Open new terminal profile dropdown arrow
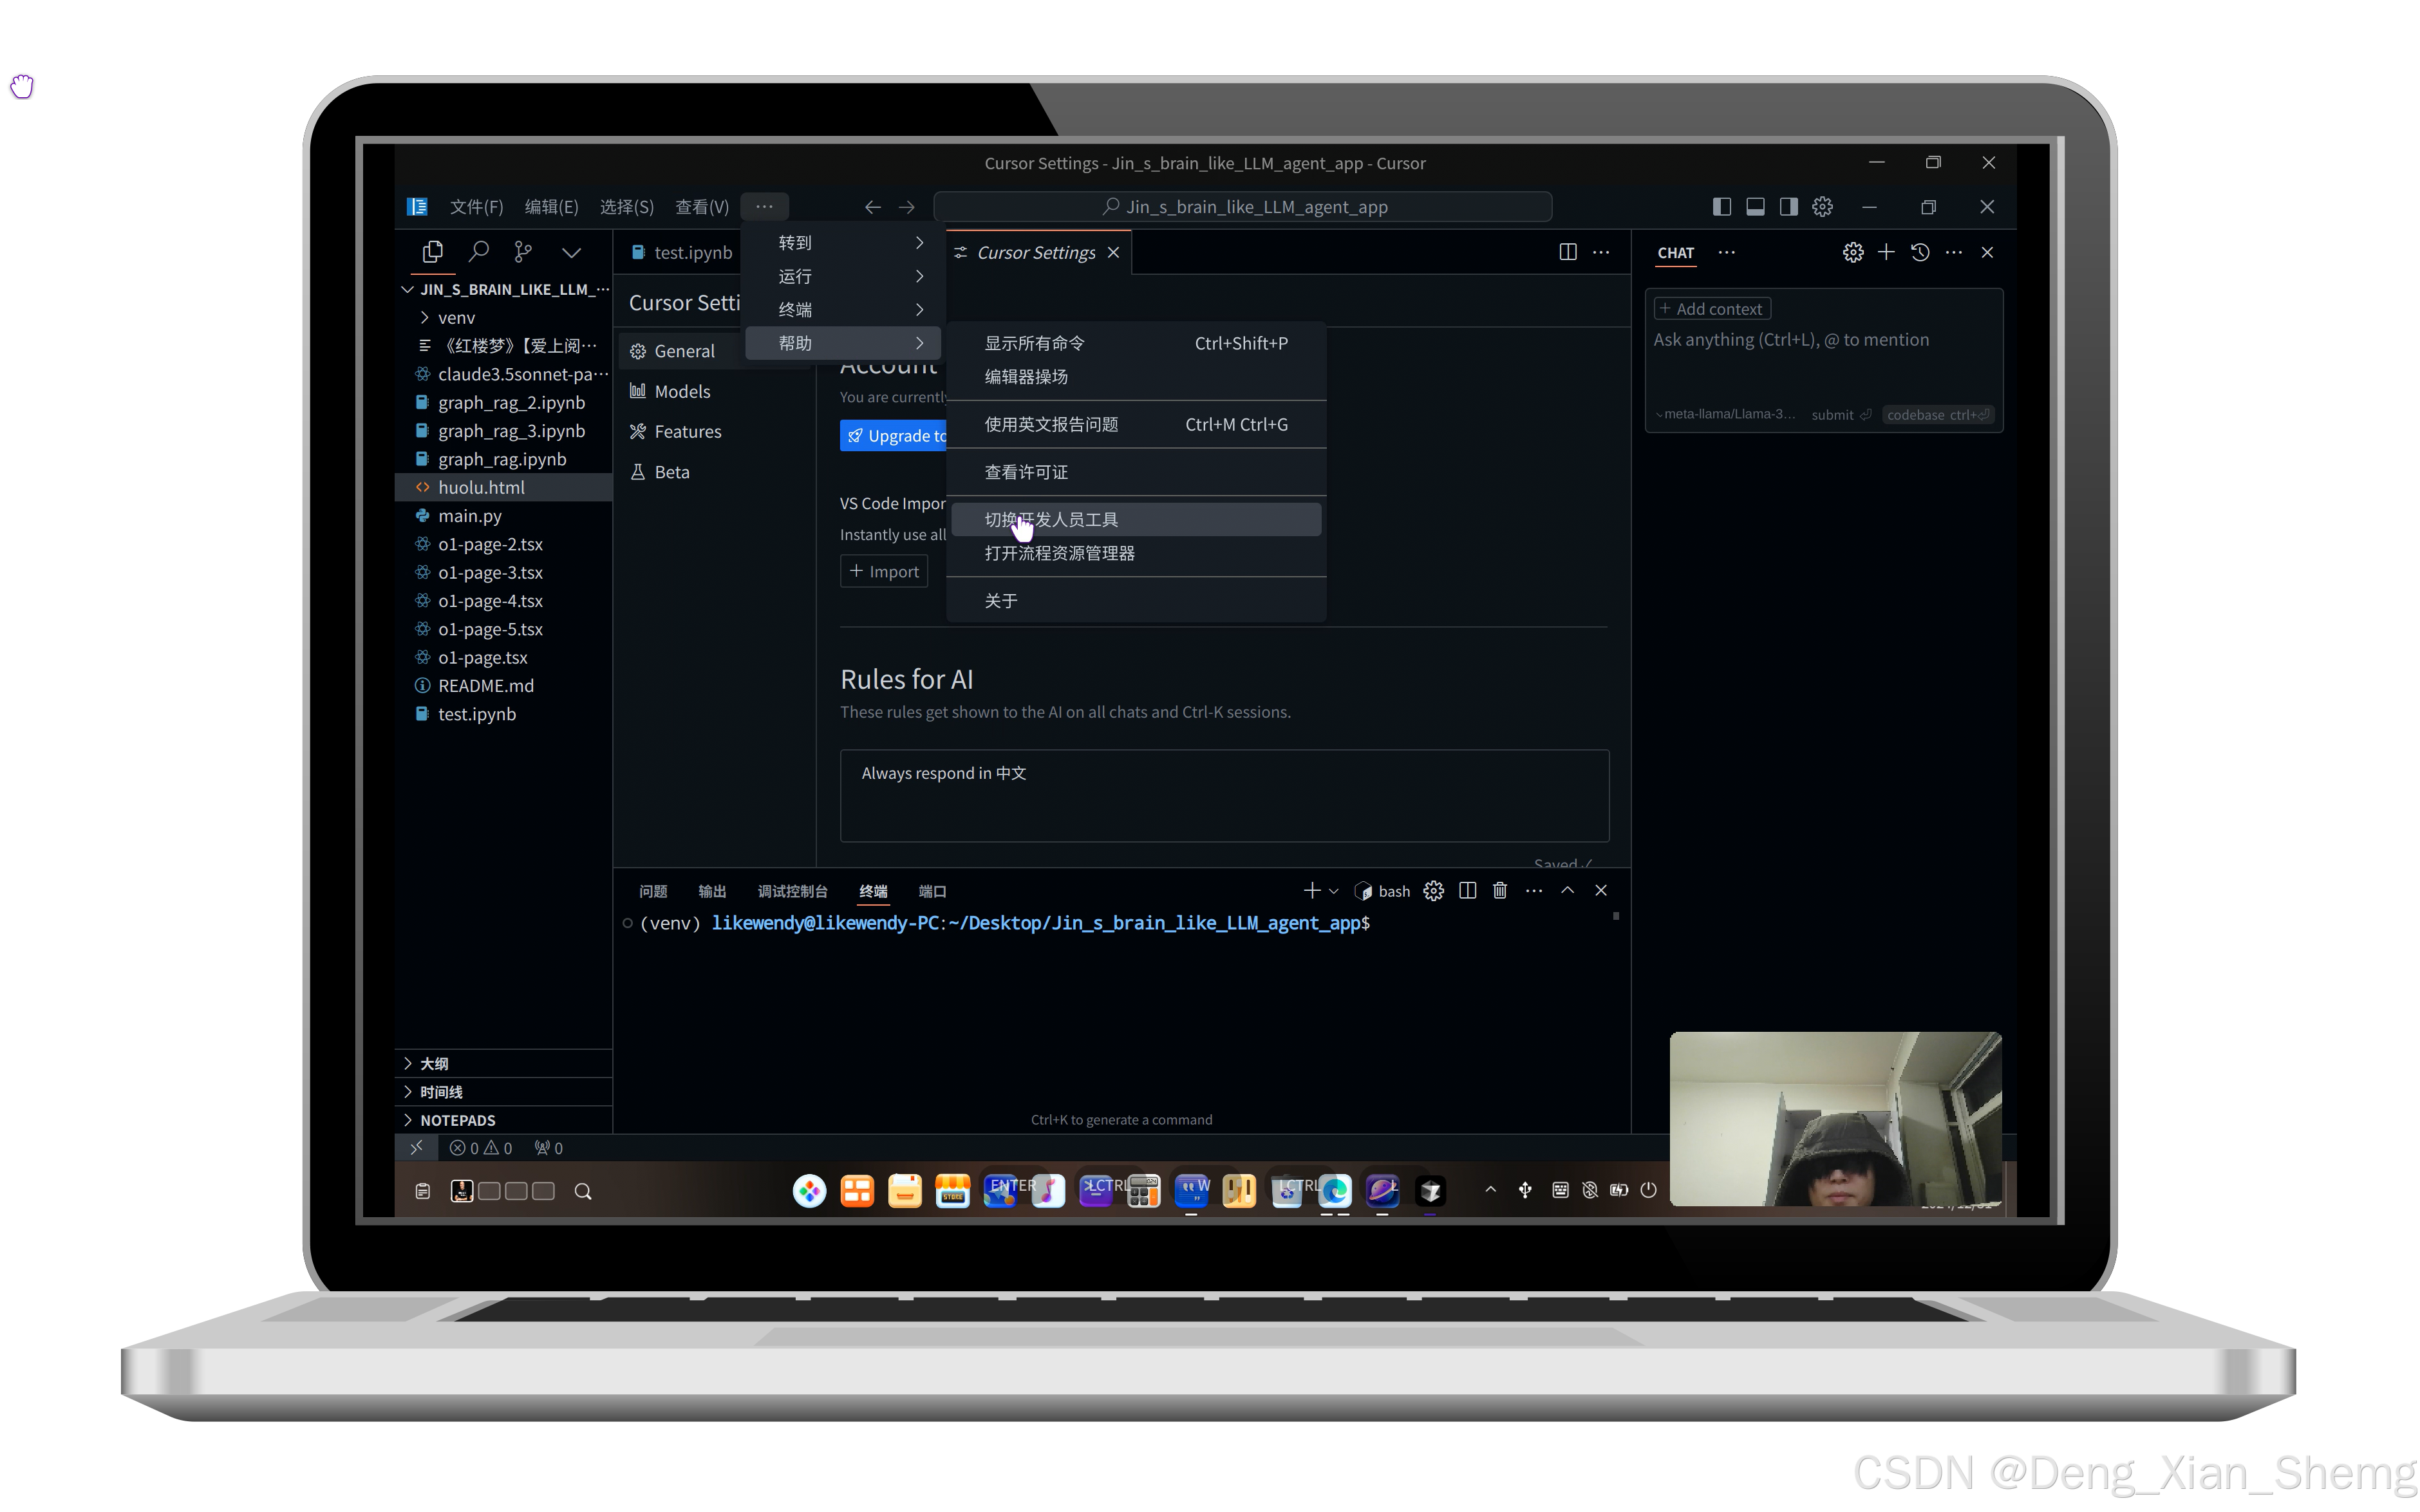The height and width of the screenshot is (1512, 2420). click(x=1333, y=891)
